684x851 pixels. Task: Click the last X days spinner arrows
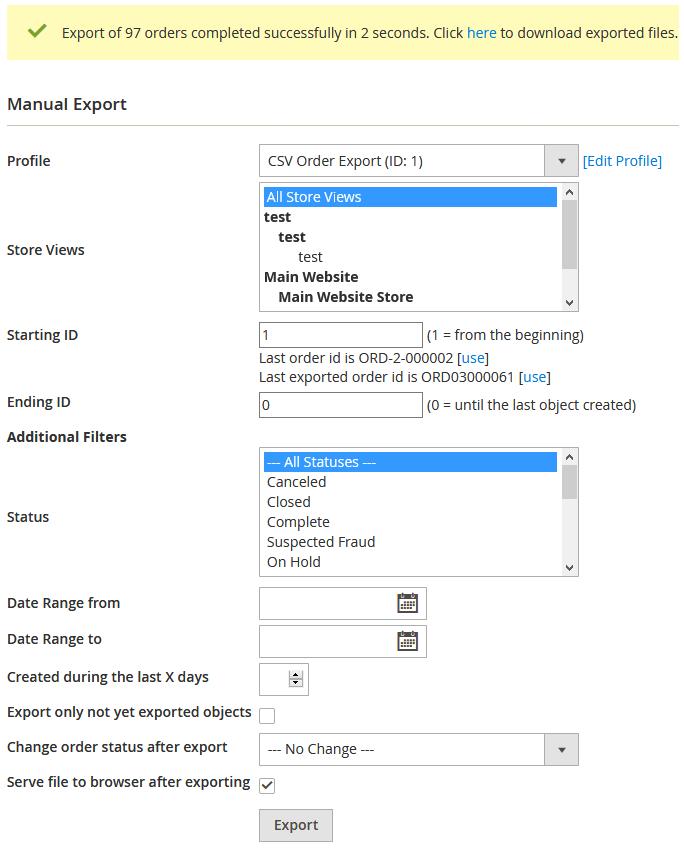tap(296, 678)
